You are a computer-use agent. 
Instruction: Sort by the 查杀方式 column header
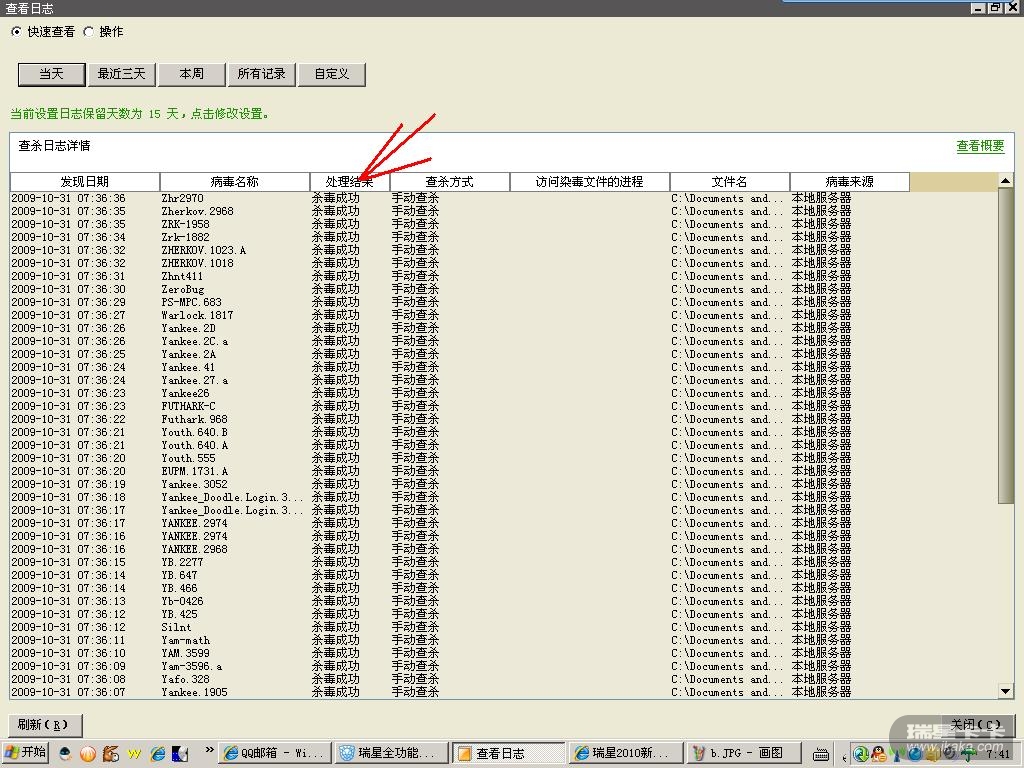pos(449,182)
